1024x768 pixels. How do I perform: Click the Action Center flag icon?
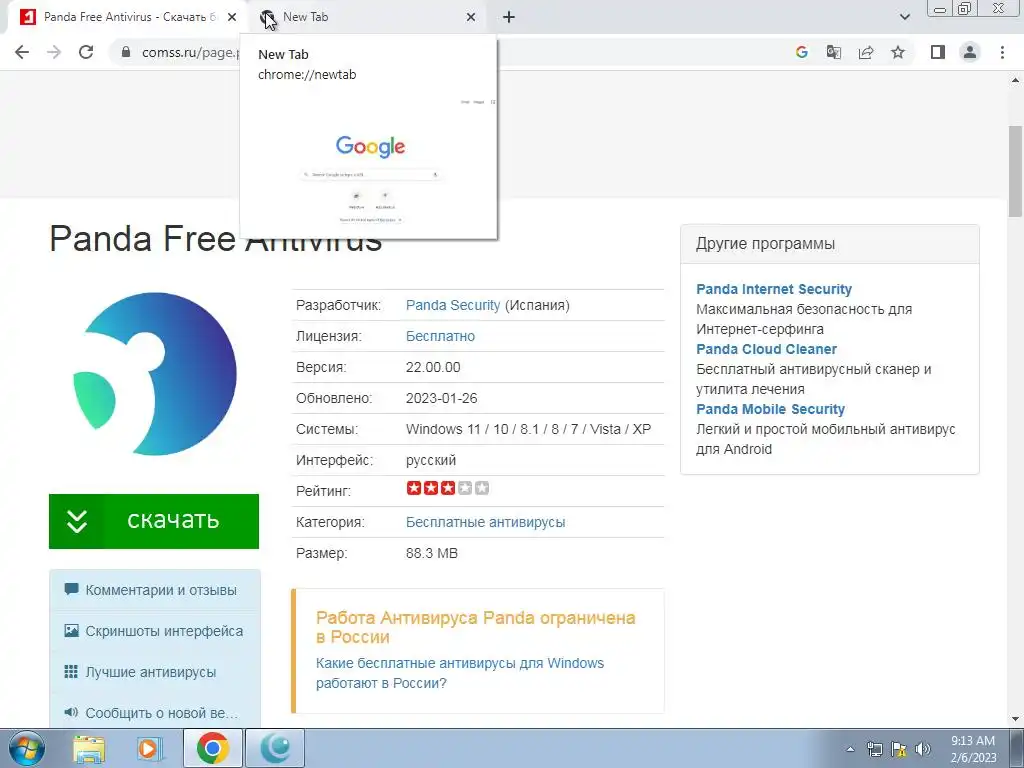(899, 749)
